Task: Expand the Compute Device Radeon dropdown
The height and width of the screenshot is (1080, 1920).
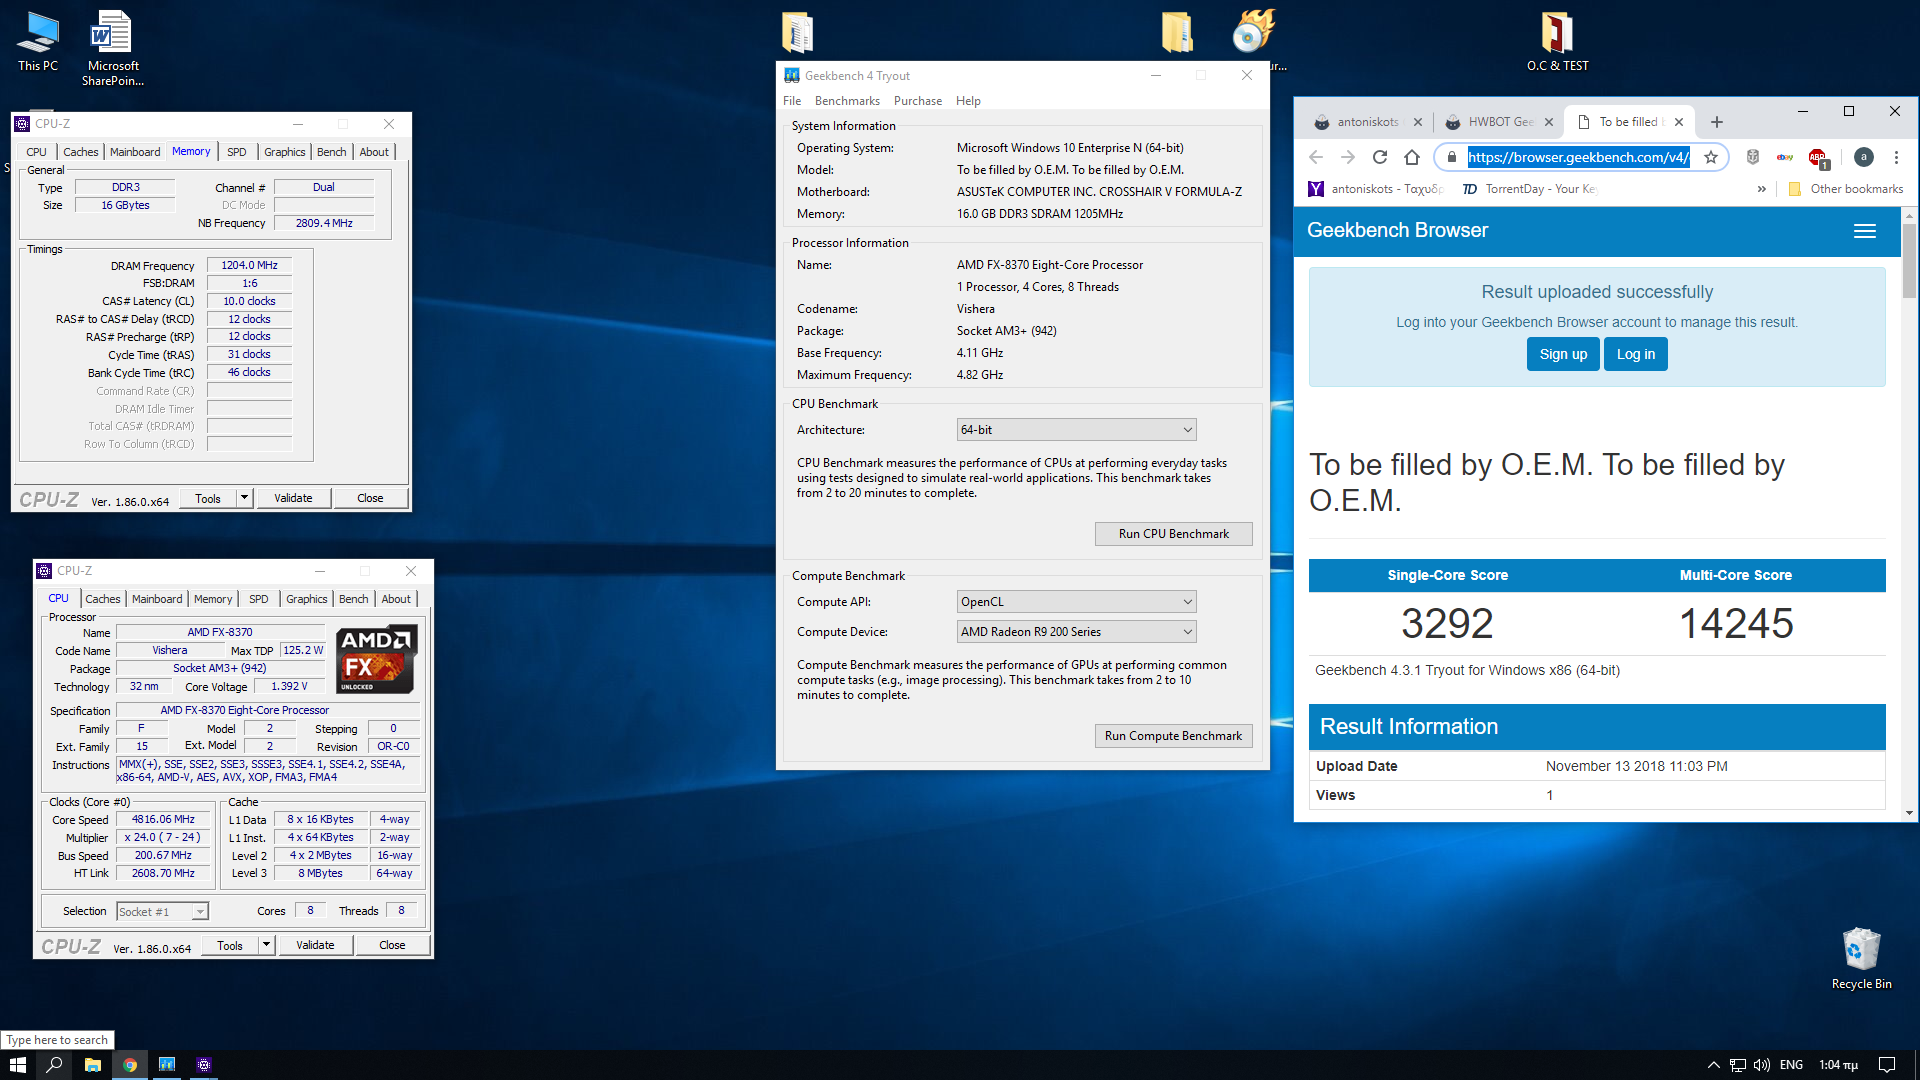Action: click(1076, 632)
